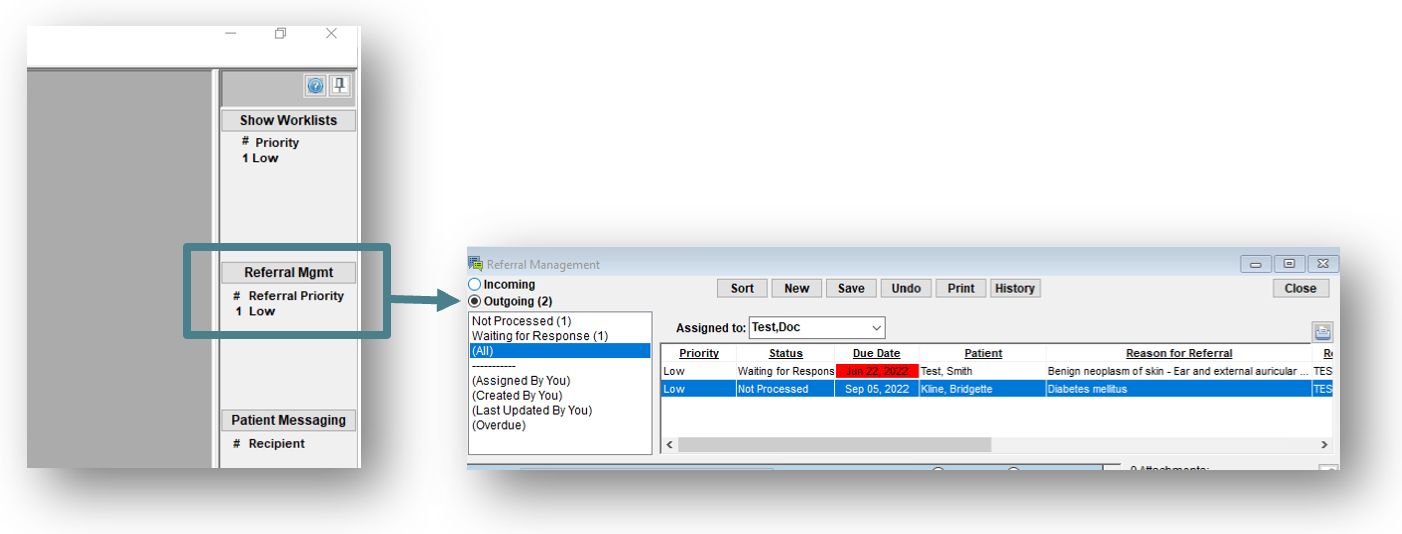Click the Sep 05, 2022 due date cell
This screenshot has height=534, width=1402.
(877, 389)
